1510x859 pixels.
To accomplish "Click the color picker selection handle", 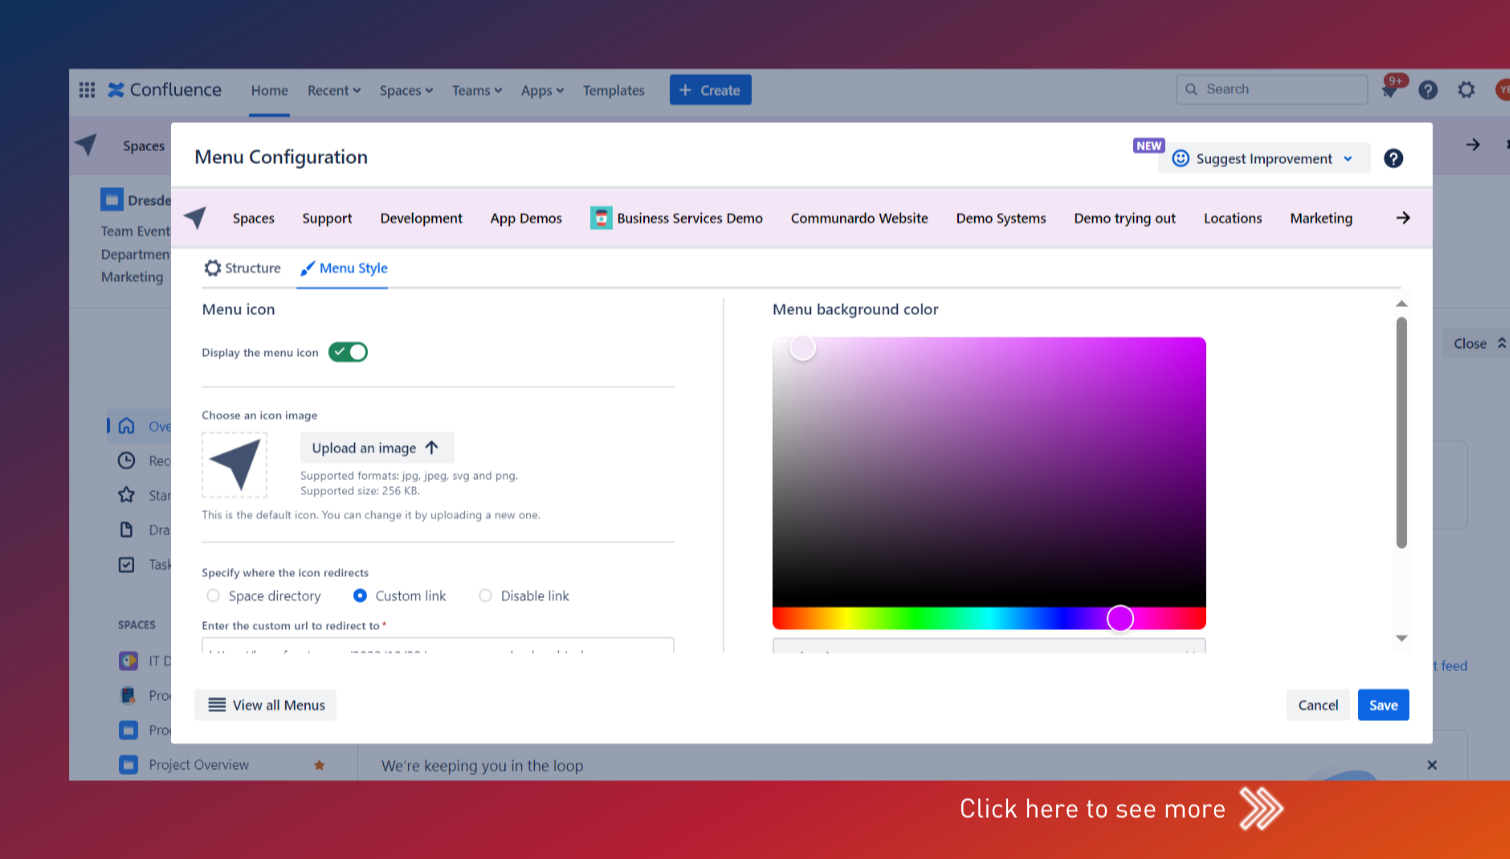I will tap(802, 348).
